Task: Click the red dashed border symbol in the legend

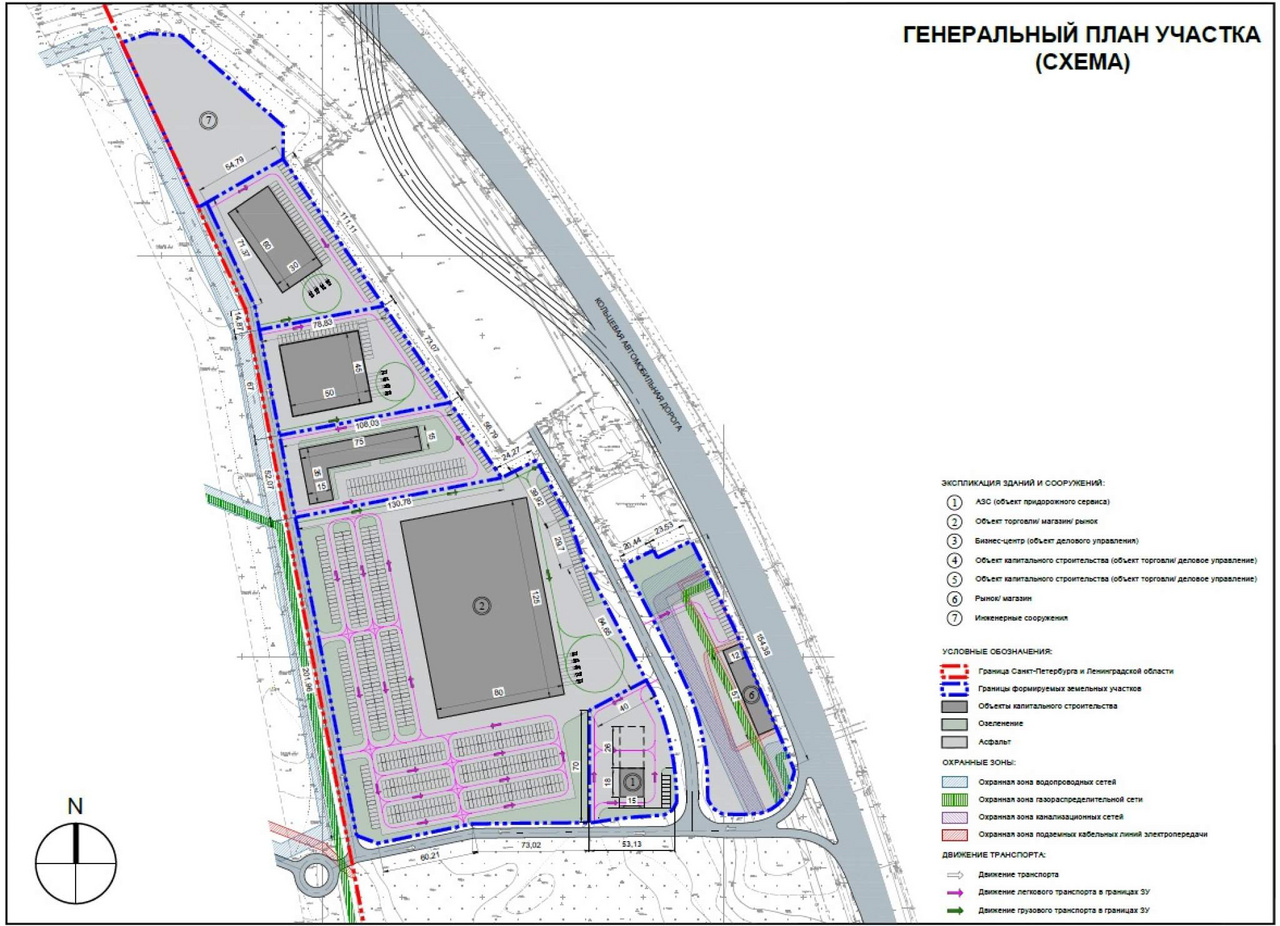Action: [x=955, y=670]
